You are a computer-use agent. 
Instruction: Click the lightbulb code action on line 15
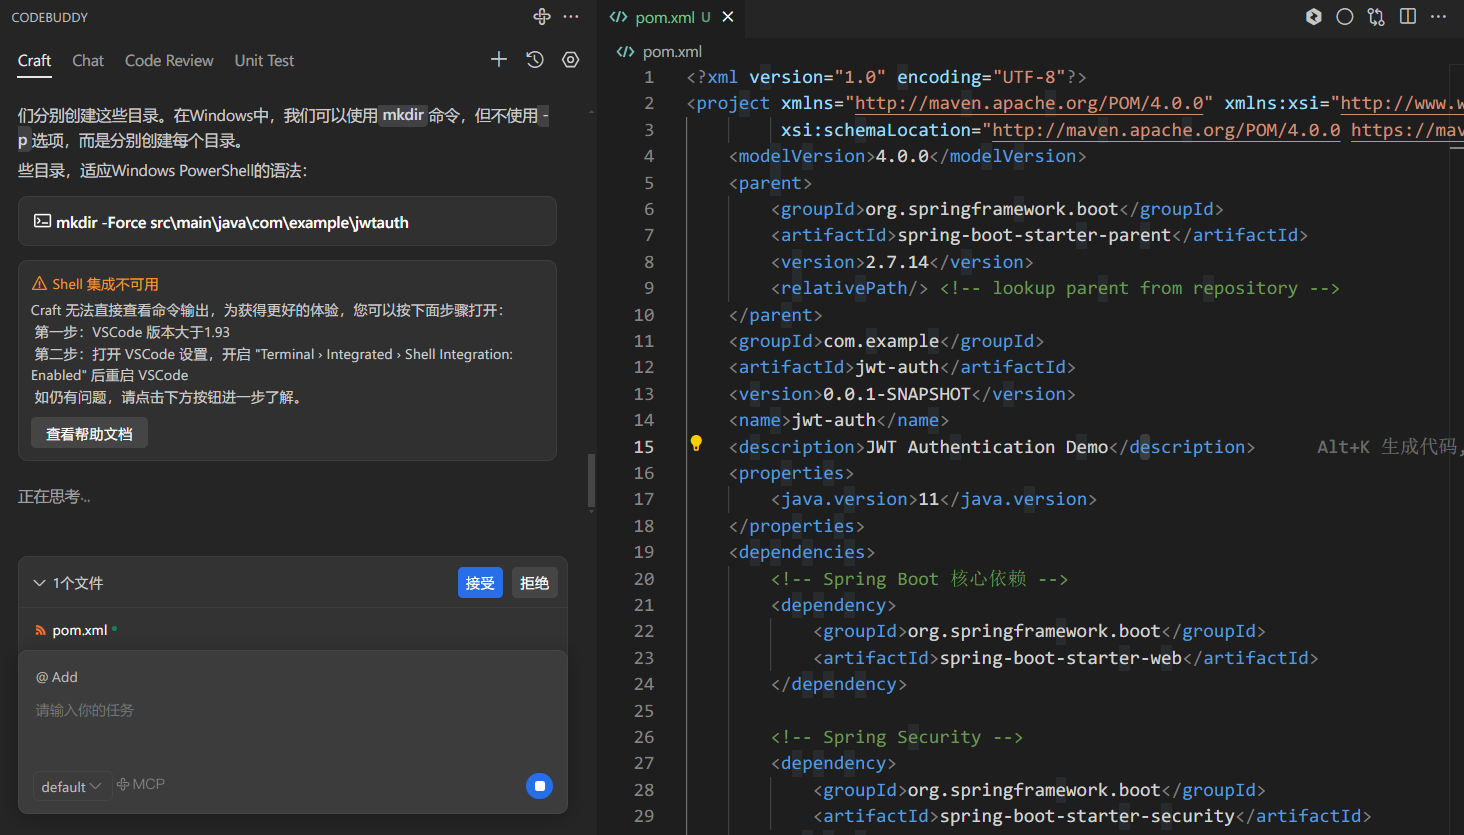point(696,443)
